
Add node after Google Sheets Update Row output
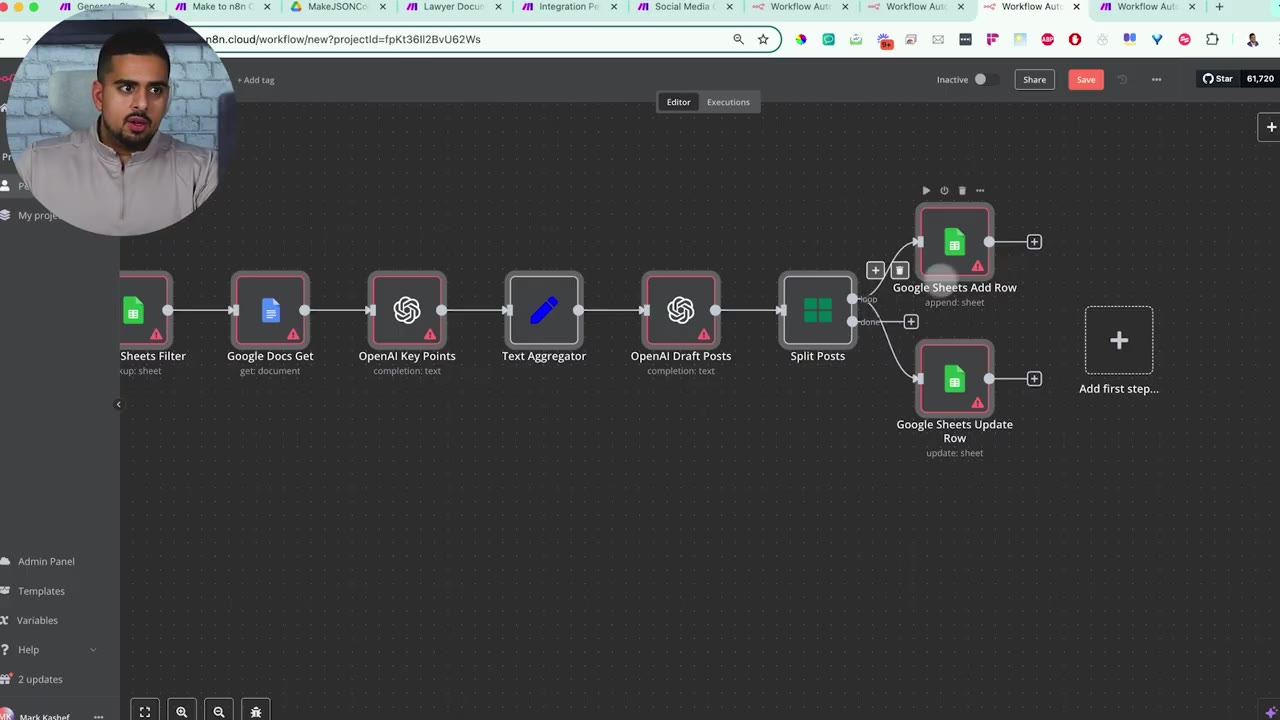[1034, 378]
